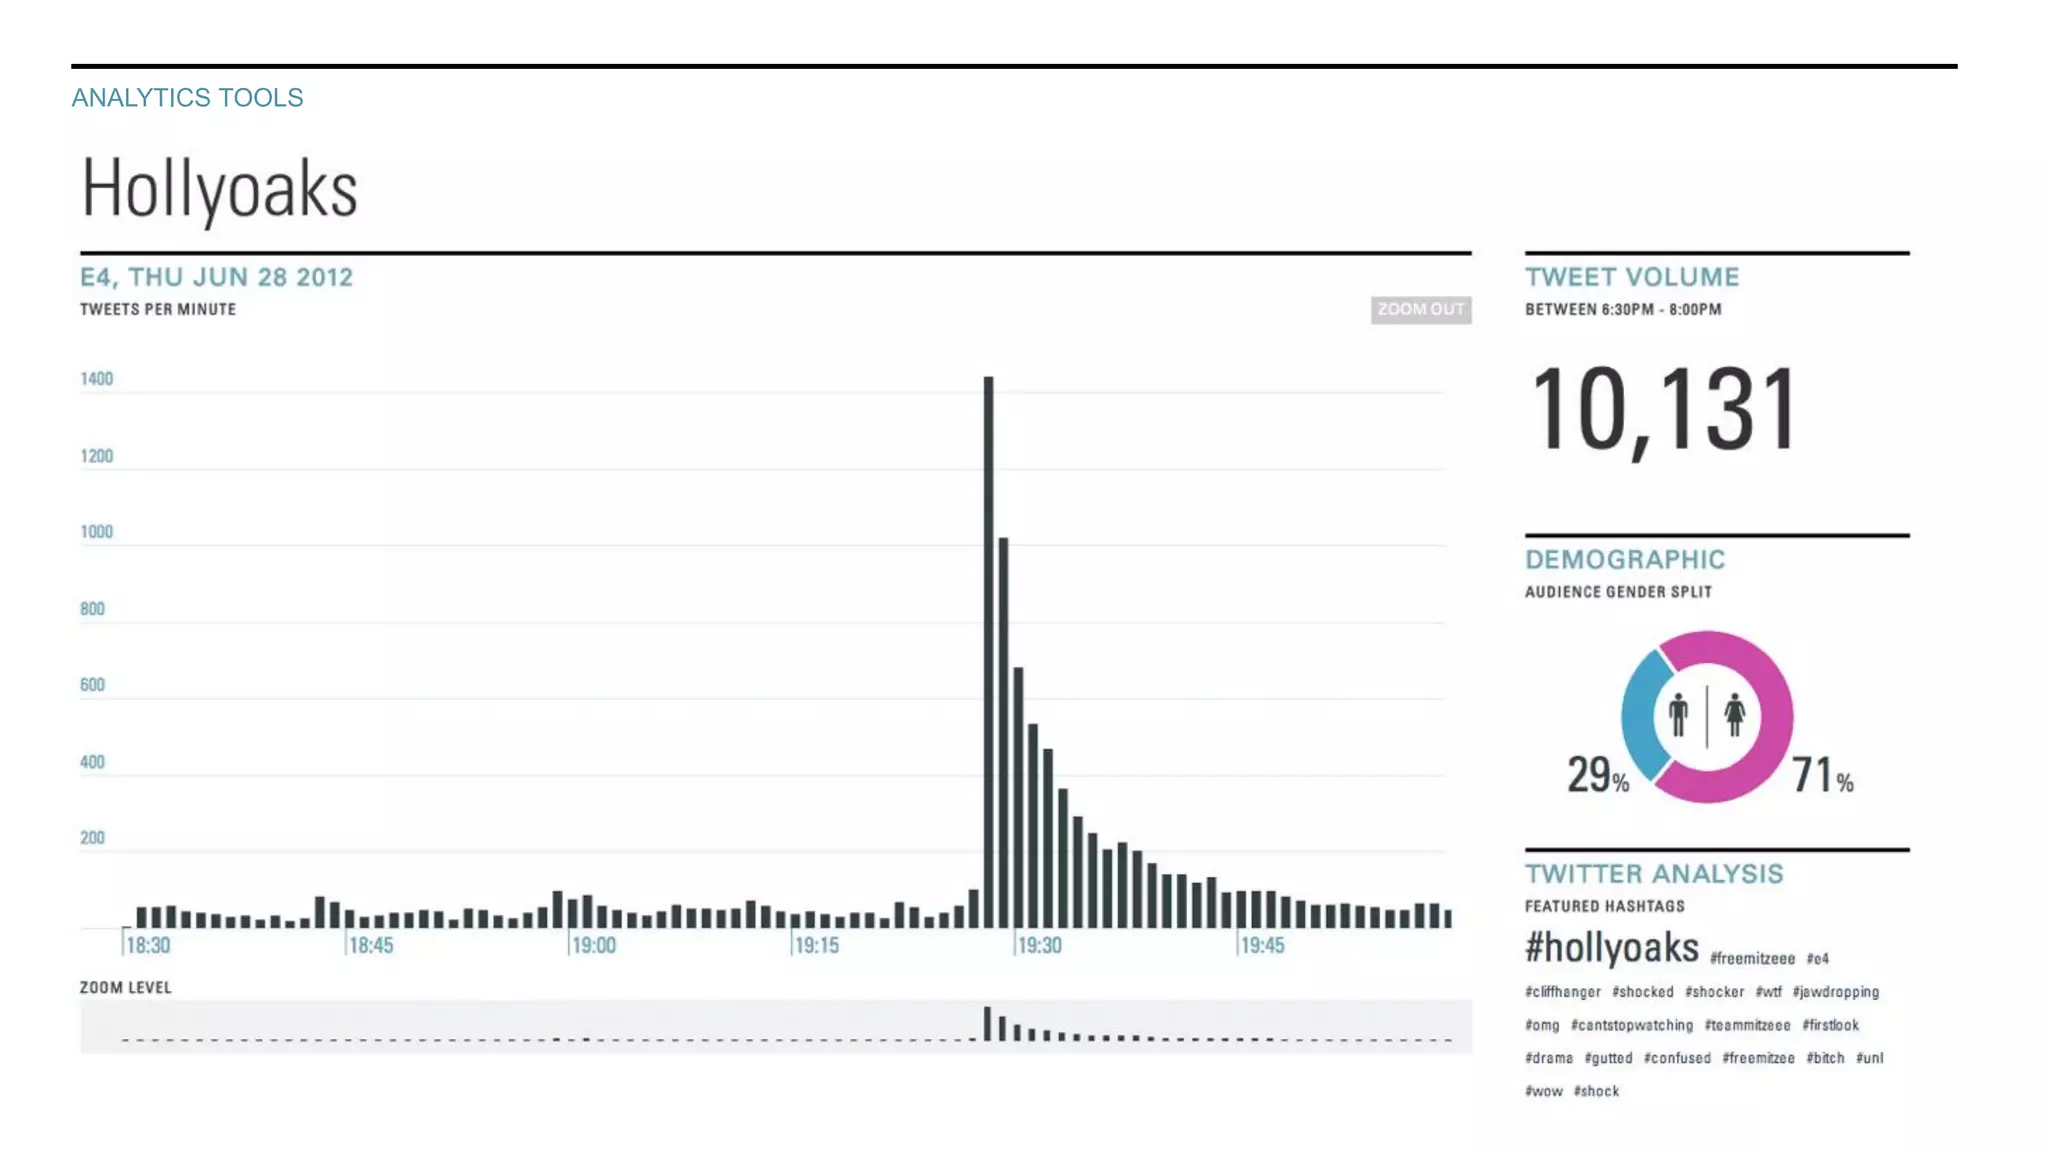The width and height of the screenshot is (2048, 1152).
Task: Click the E4, THU JUN 28 2012 heading
Action: (x=216, y=277)
